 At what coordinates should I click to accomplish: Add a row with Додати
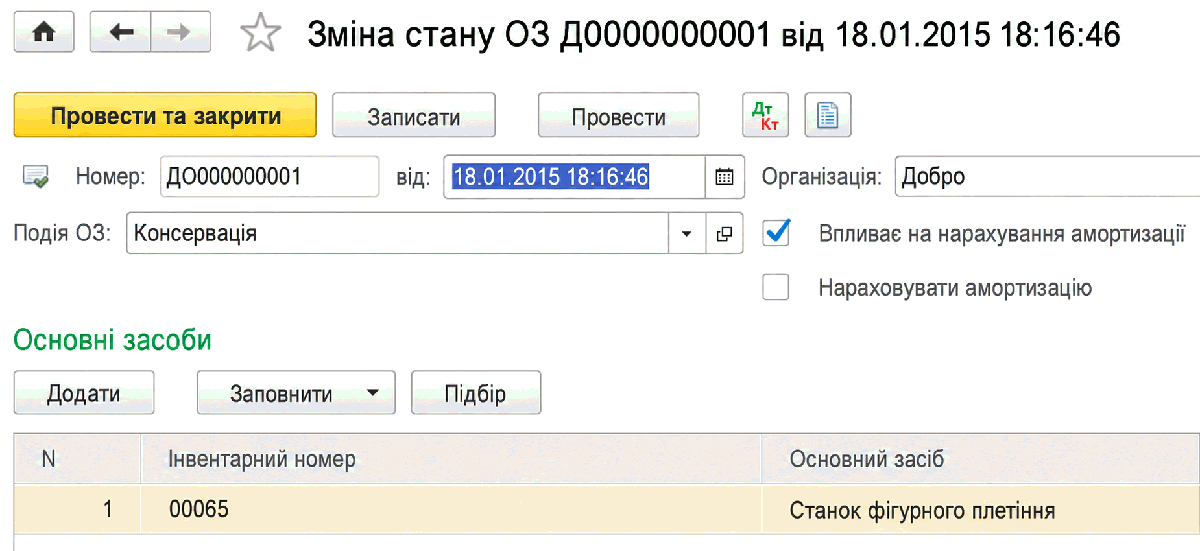[x=84, y=393]
